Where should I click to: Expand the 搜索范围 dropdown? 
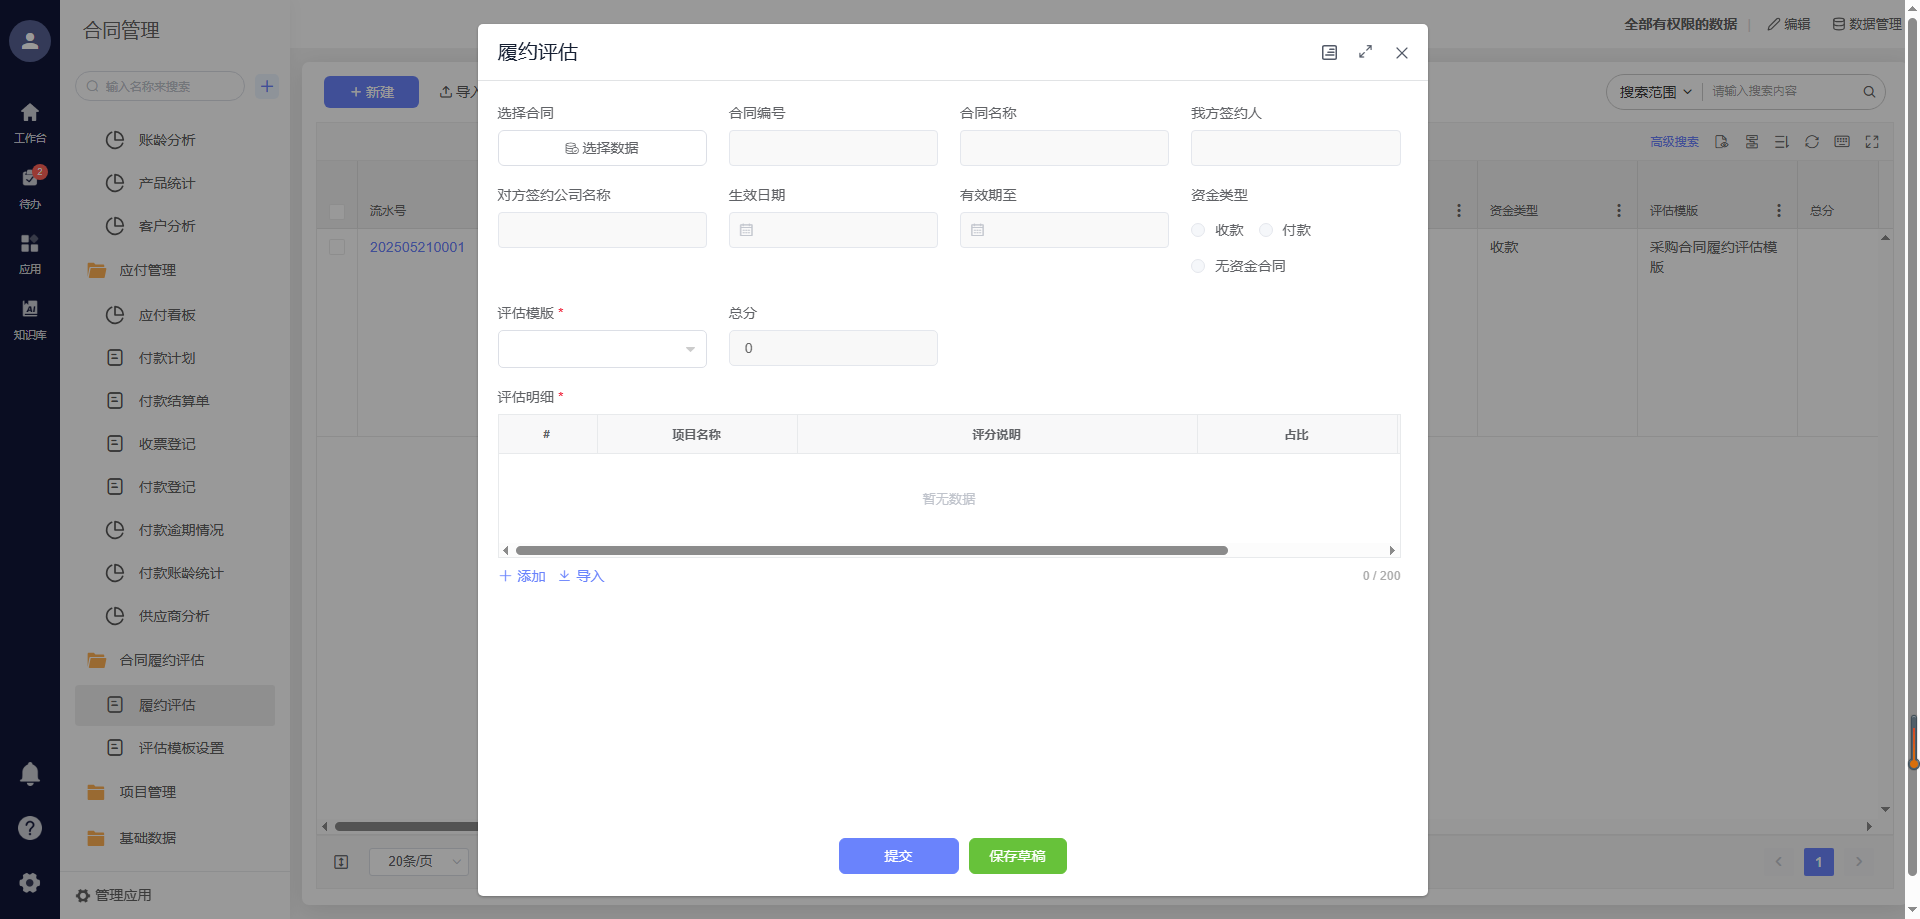pyautogui.click(x=1655, y=92)
